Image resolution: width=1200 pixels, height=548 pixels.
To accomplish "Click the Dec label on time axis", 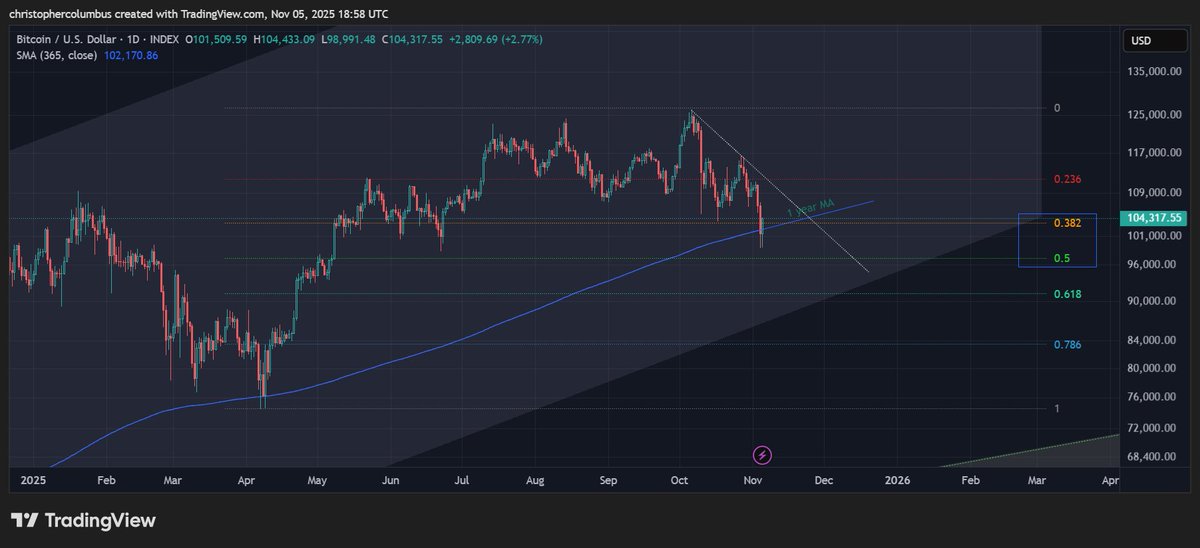I will [824, 481].
